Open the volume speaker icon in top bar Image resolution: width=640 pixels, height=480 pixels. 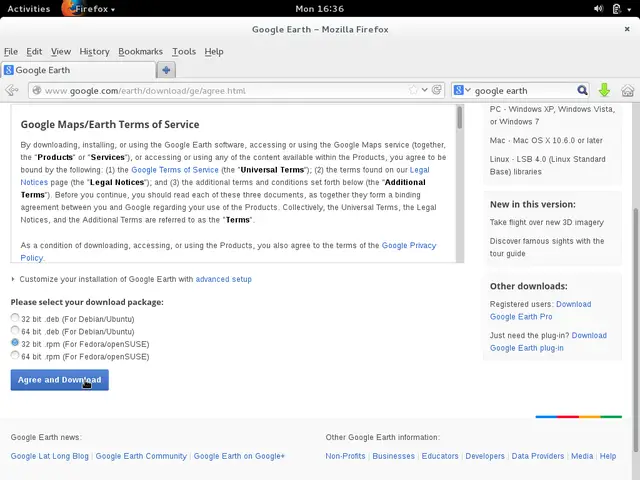pos(598,9)
